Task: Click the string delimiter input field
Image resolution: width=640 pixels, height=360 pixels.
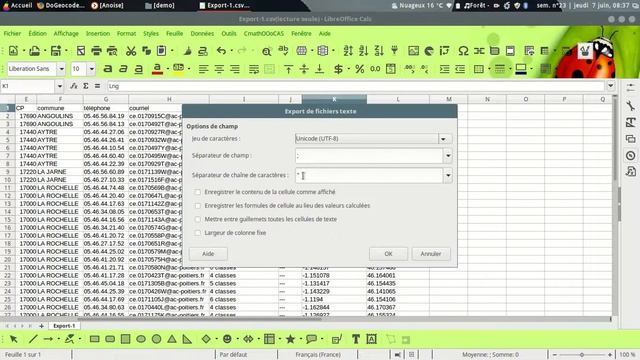Action: point(369,175)
